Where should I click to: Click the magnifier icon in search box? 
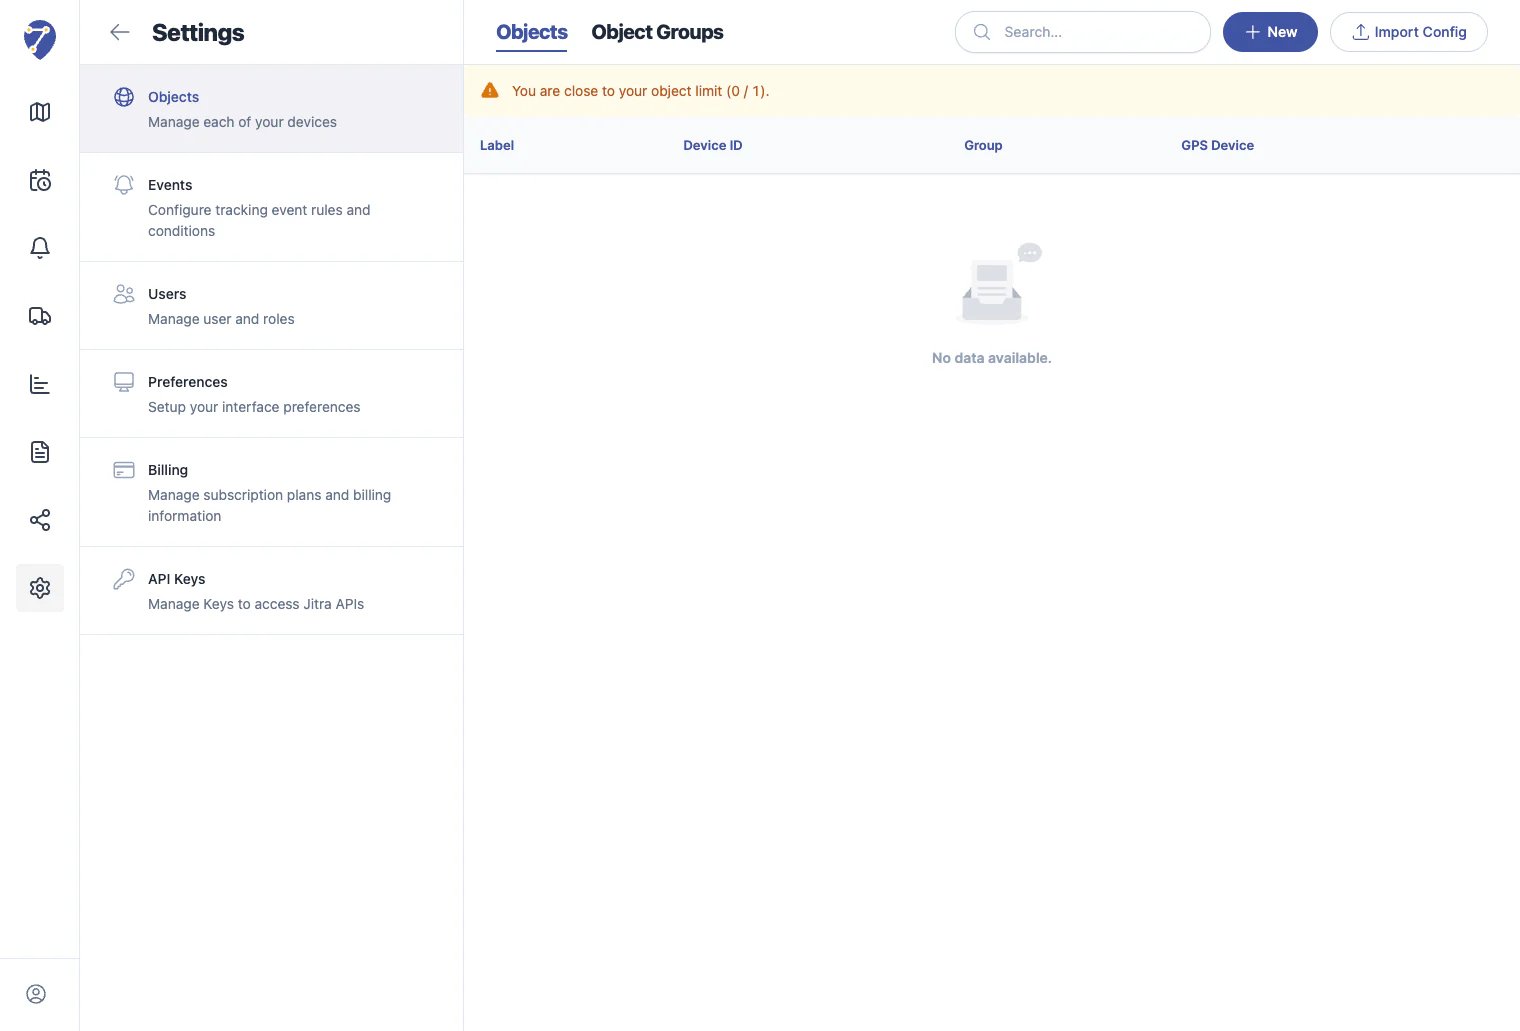click(982, 32)
